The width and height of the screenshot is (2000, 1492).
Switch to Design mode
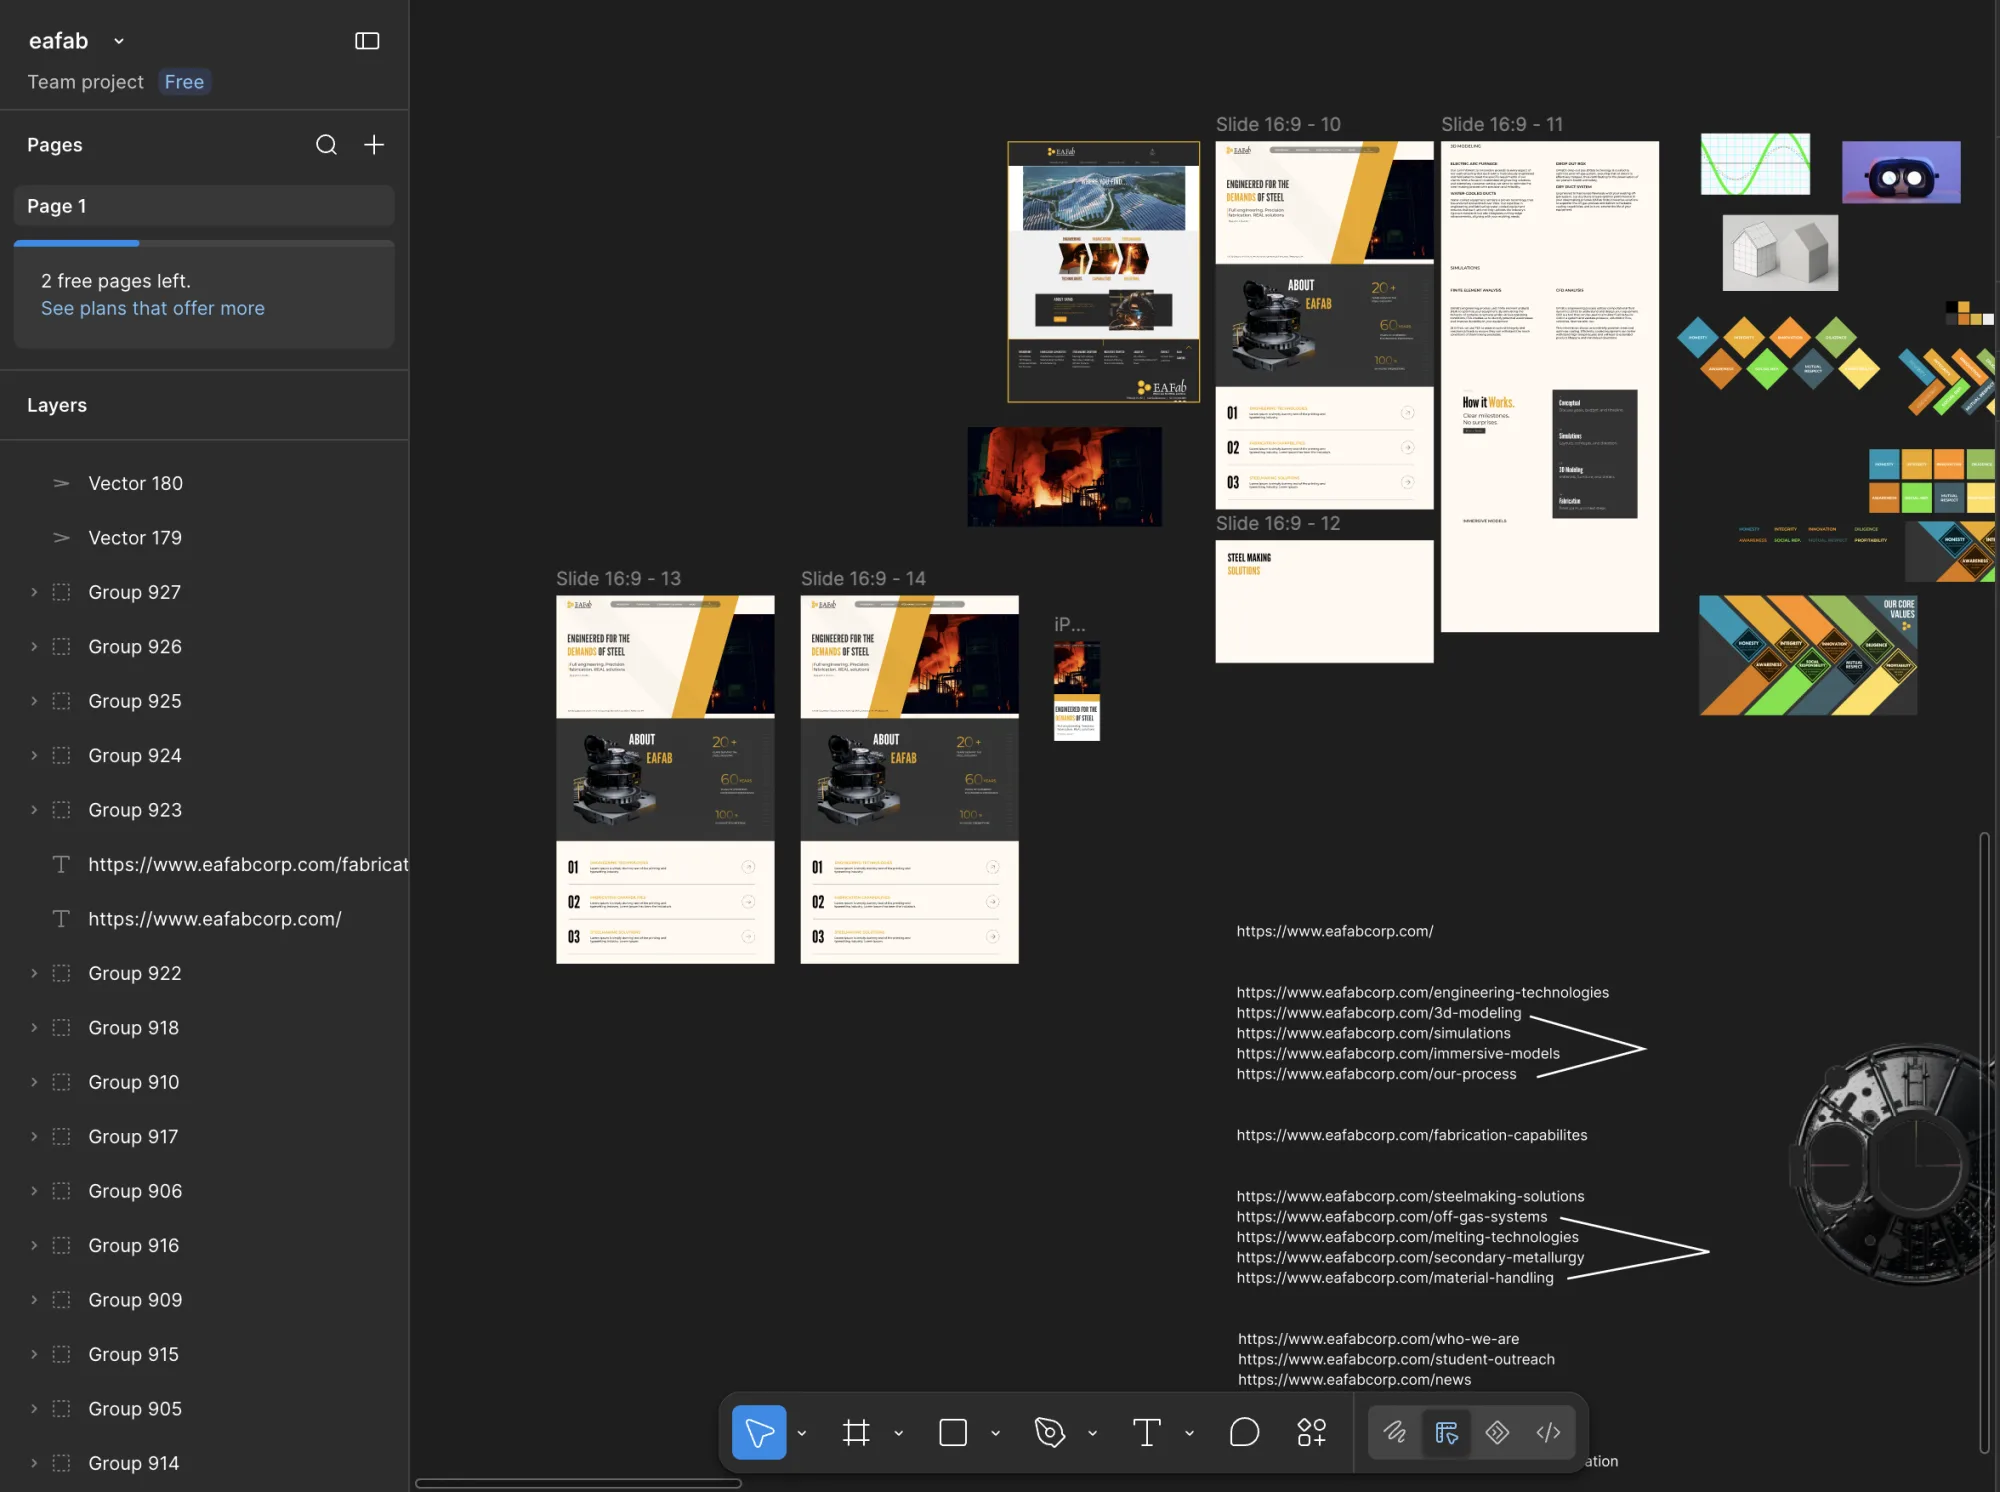tap(1446, 1432)
